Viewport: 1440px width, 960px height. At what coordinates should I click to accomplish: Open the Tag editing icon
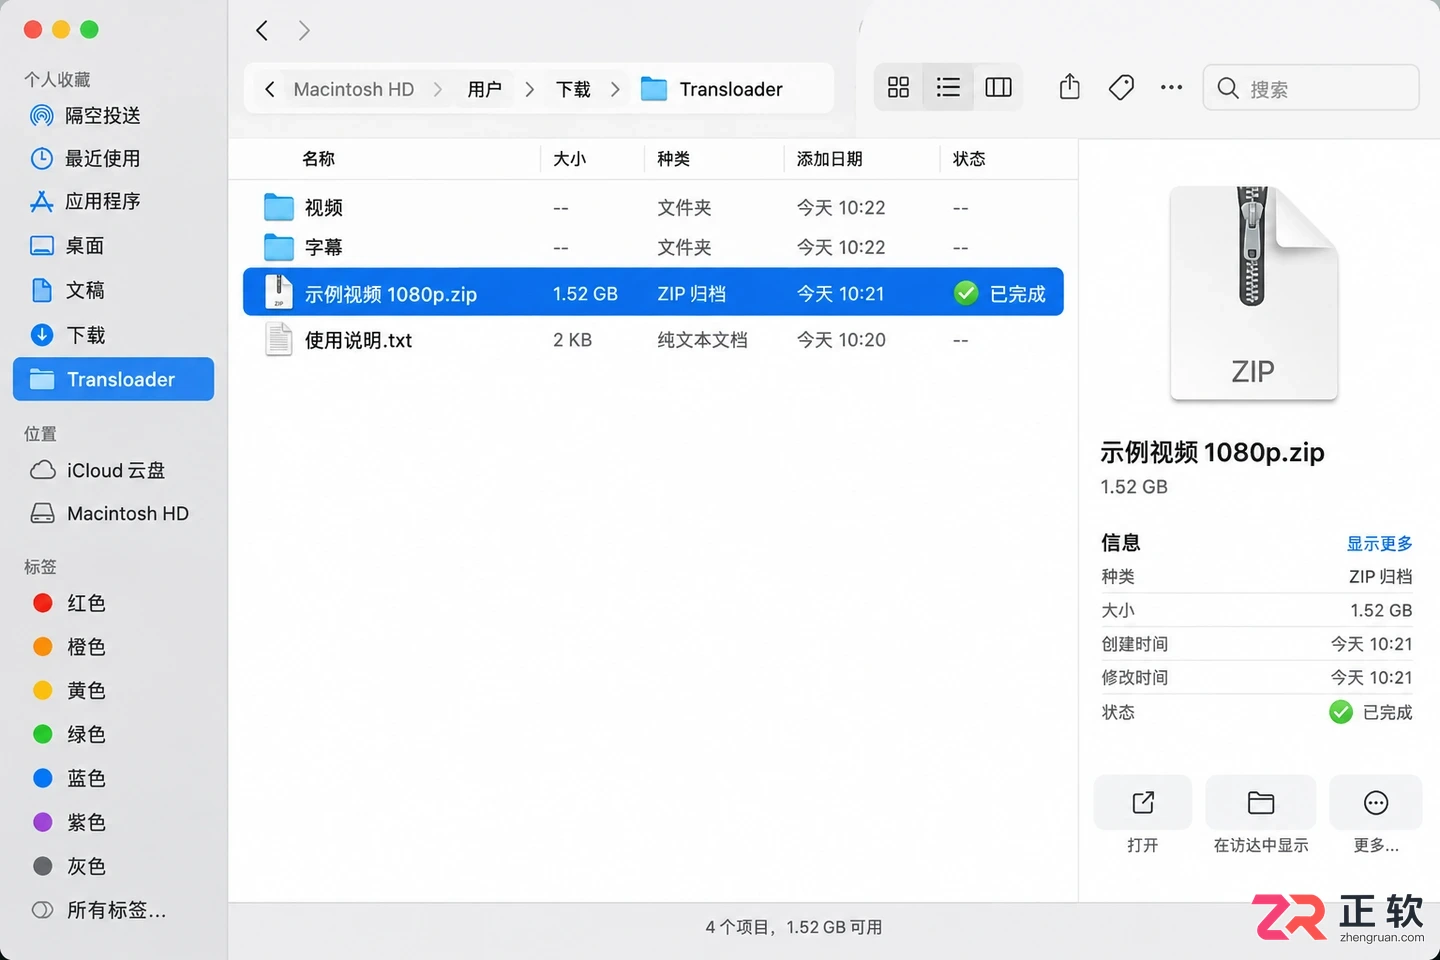click(x=1121, y=87)
